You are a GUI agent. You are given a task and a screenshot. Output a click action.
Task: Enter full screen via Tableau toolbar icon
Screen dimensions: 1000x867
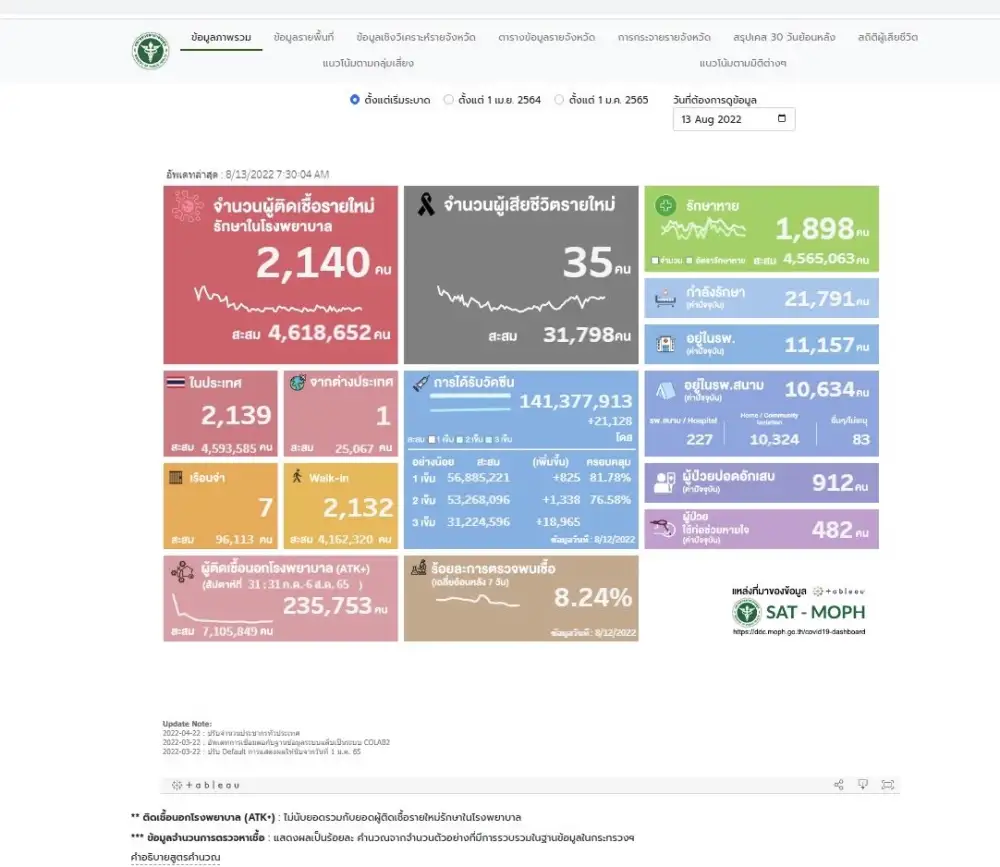click(887, 785)
